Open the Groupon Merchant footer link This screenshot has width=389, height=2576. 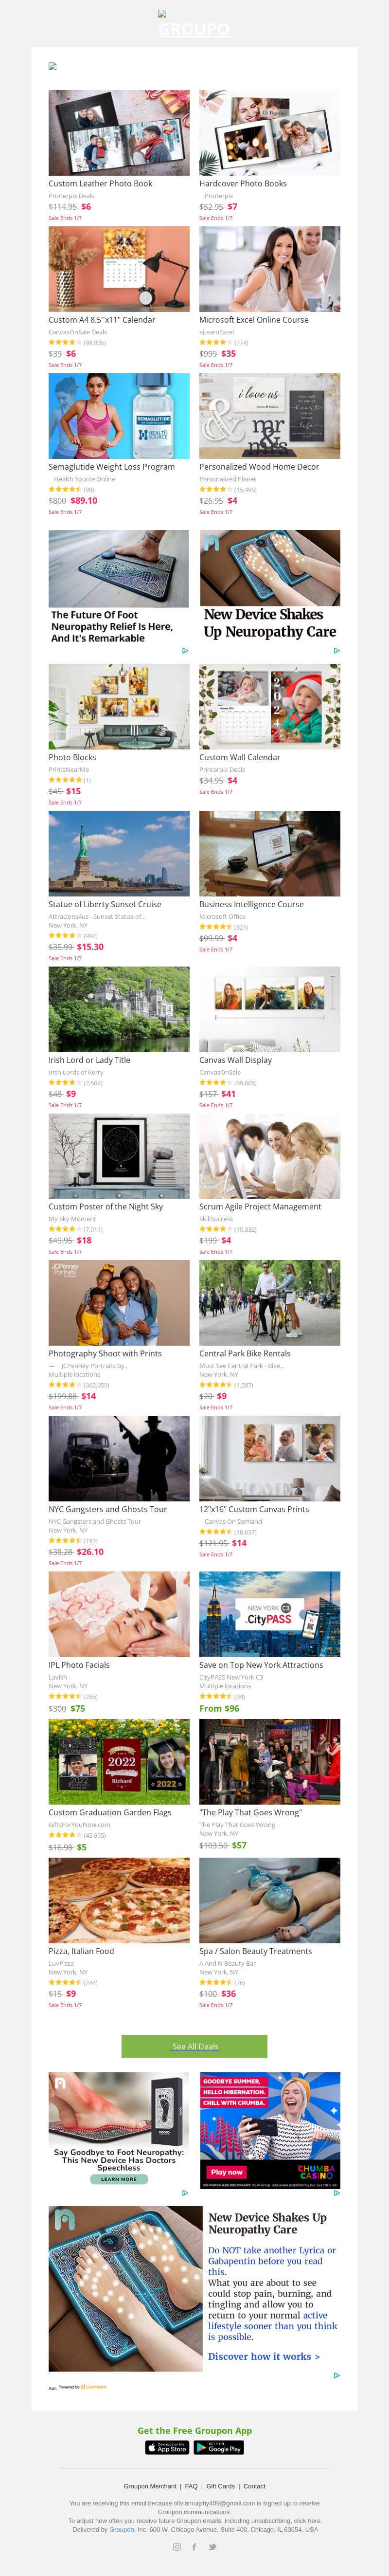(x=150, y=2485)
